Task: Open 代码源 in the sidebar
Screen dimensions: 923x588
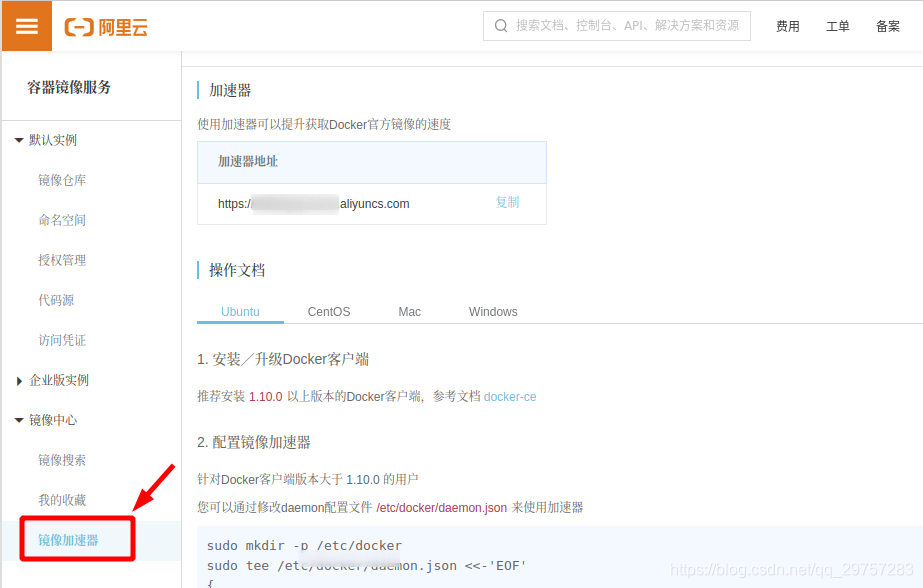Action: [57, 300]
